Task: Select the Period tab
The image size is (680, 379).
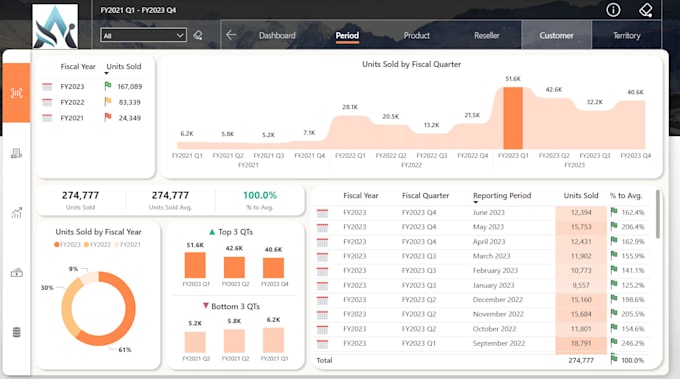Action: [x=347, y=36]
